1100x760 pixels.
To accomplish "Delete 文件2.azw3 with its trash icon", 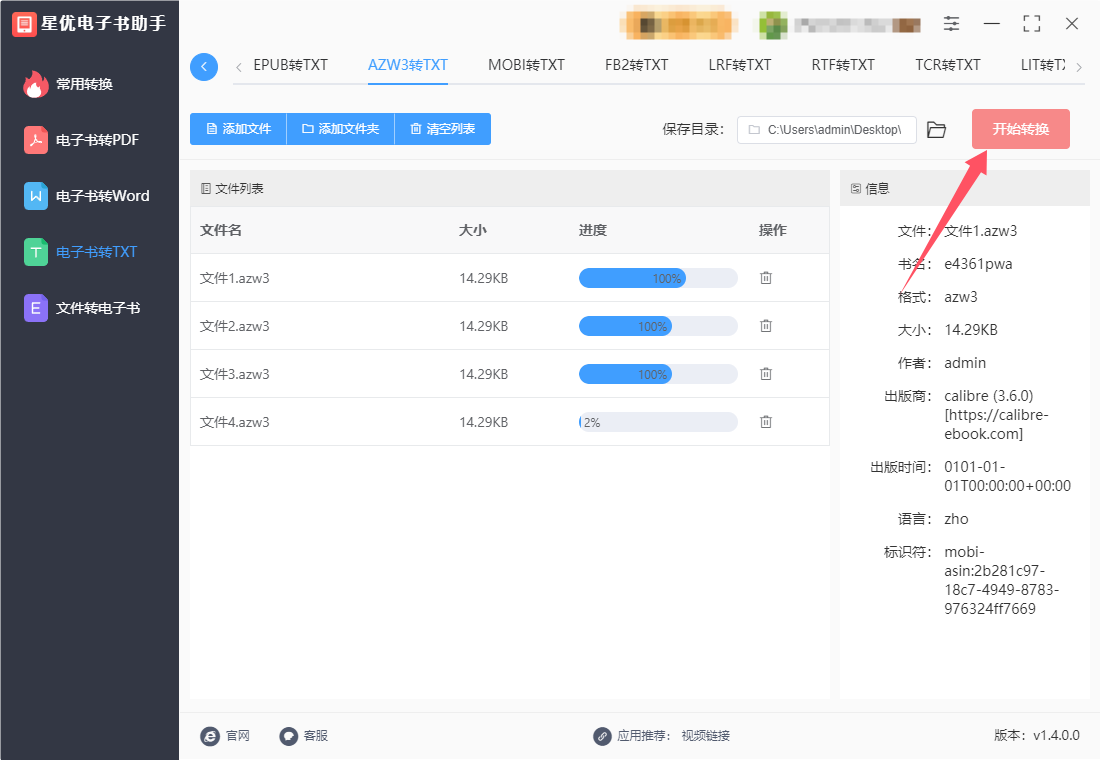I will pyautogui.click(x=765, y=326).
